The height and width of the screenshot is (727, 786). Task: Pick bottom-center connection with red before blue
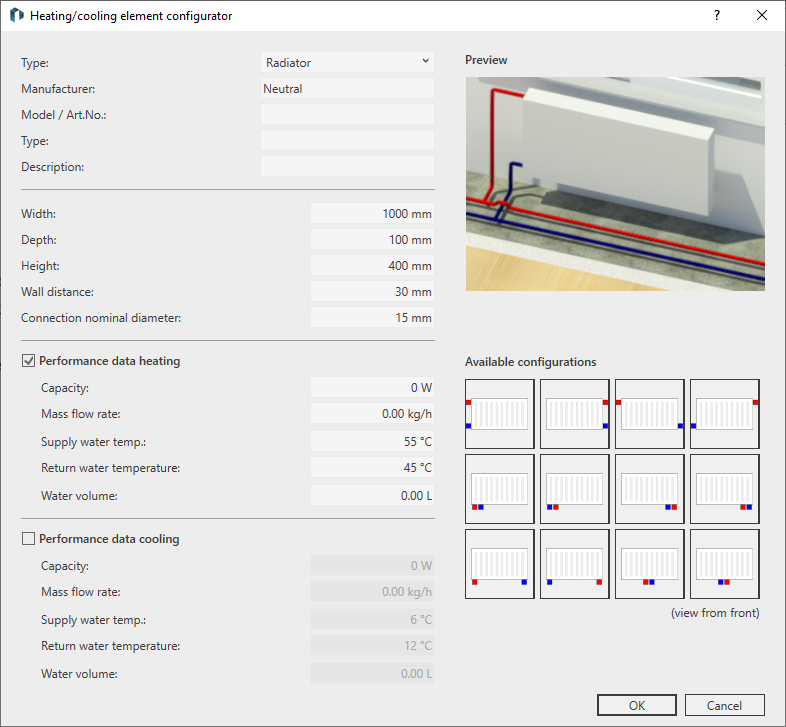point(650,564)
